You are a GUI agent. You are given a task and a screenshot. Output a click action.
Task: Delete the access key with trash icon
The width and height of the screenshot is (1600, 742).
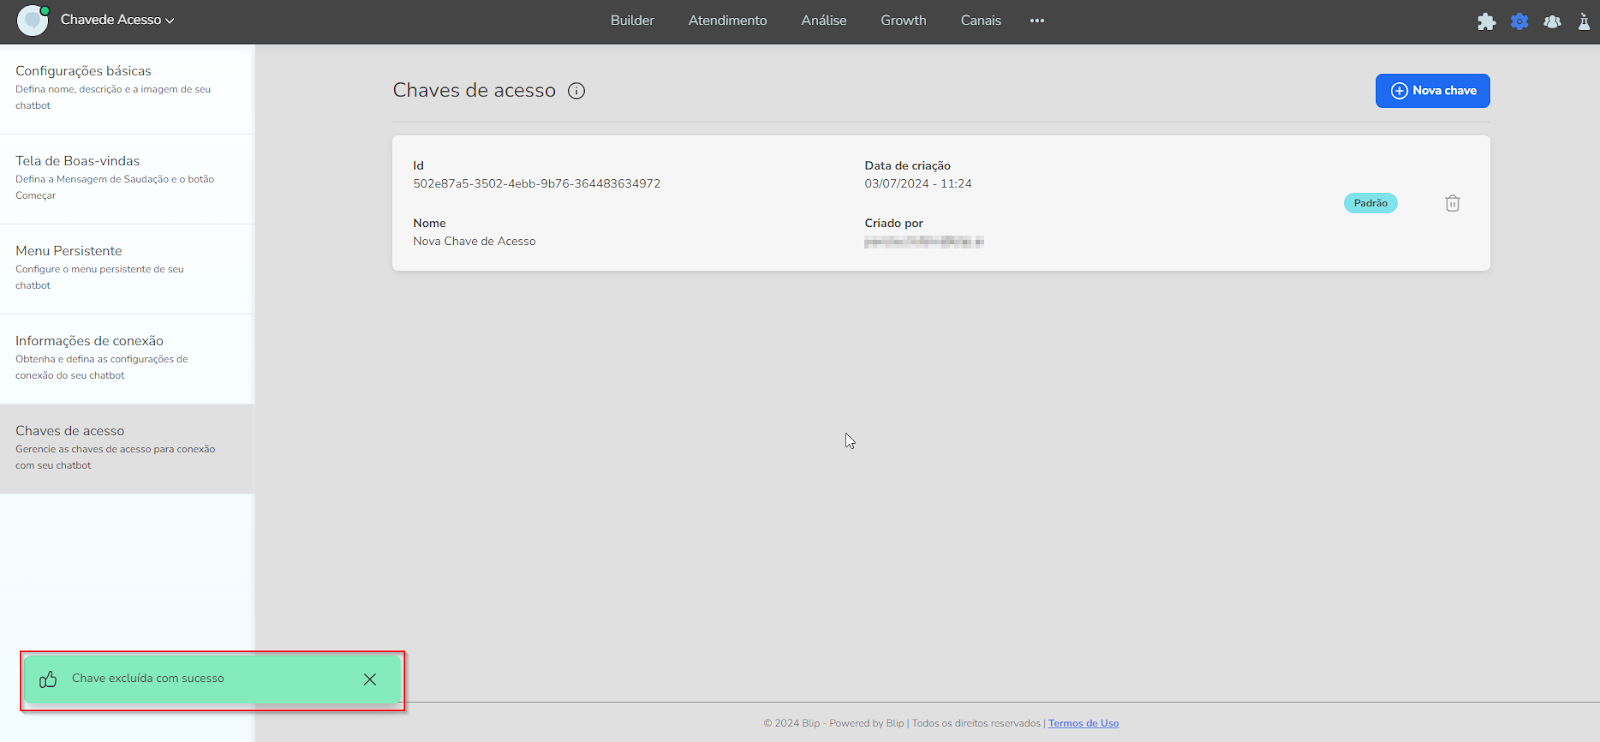click(1452, 203)
